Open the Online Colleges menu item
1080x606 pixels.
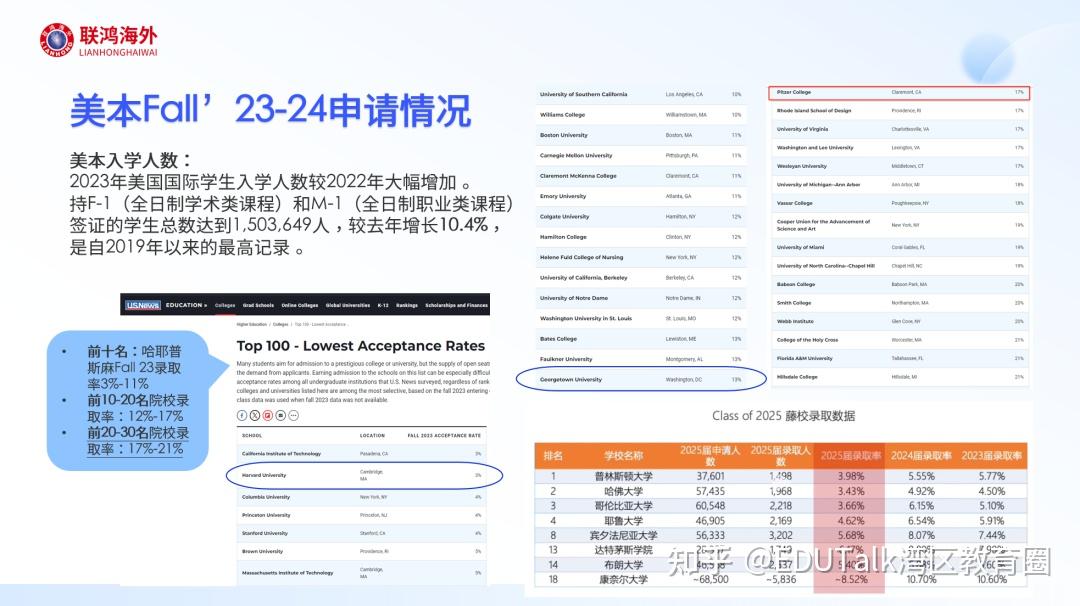tap(299, 305)
